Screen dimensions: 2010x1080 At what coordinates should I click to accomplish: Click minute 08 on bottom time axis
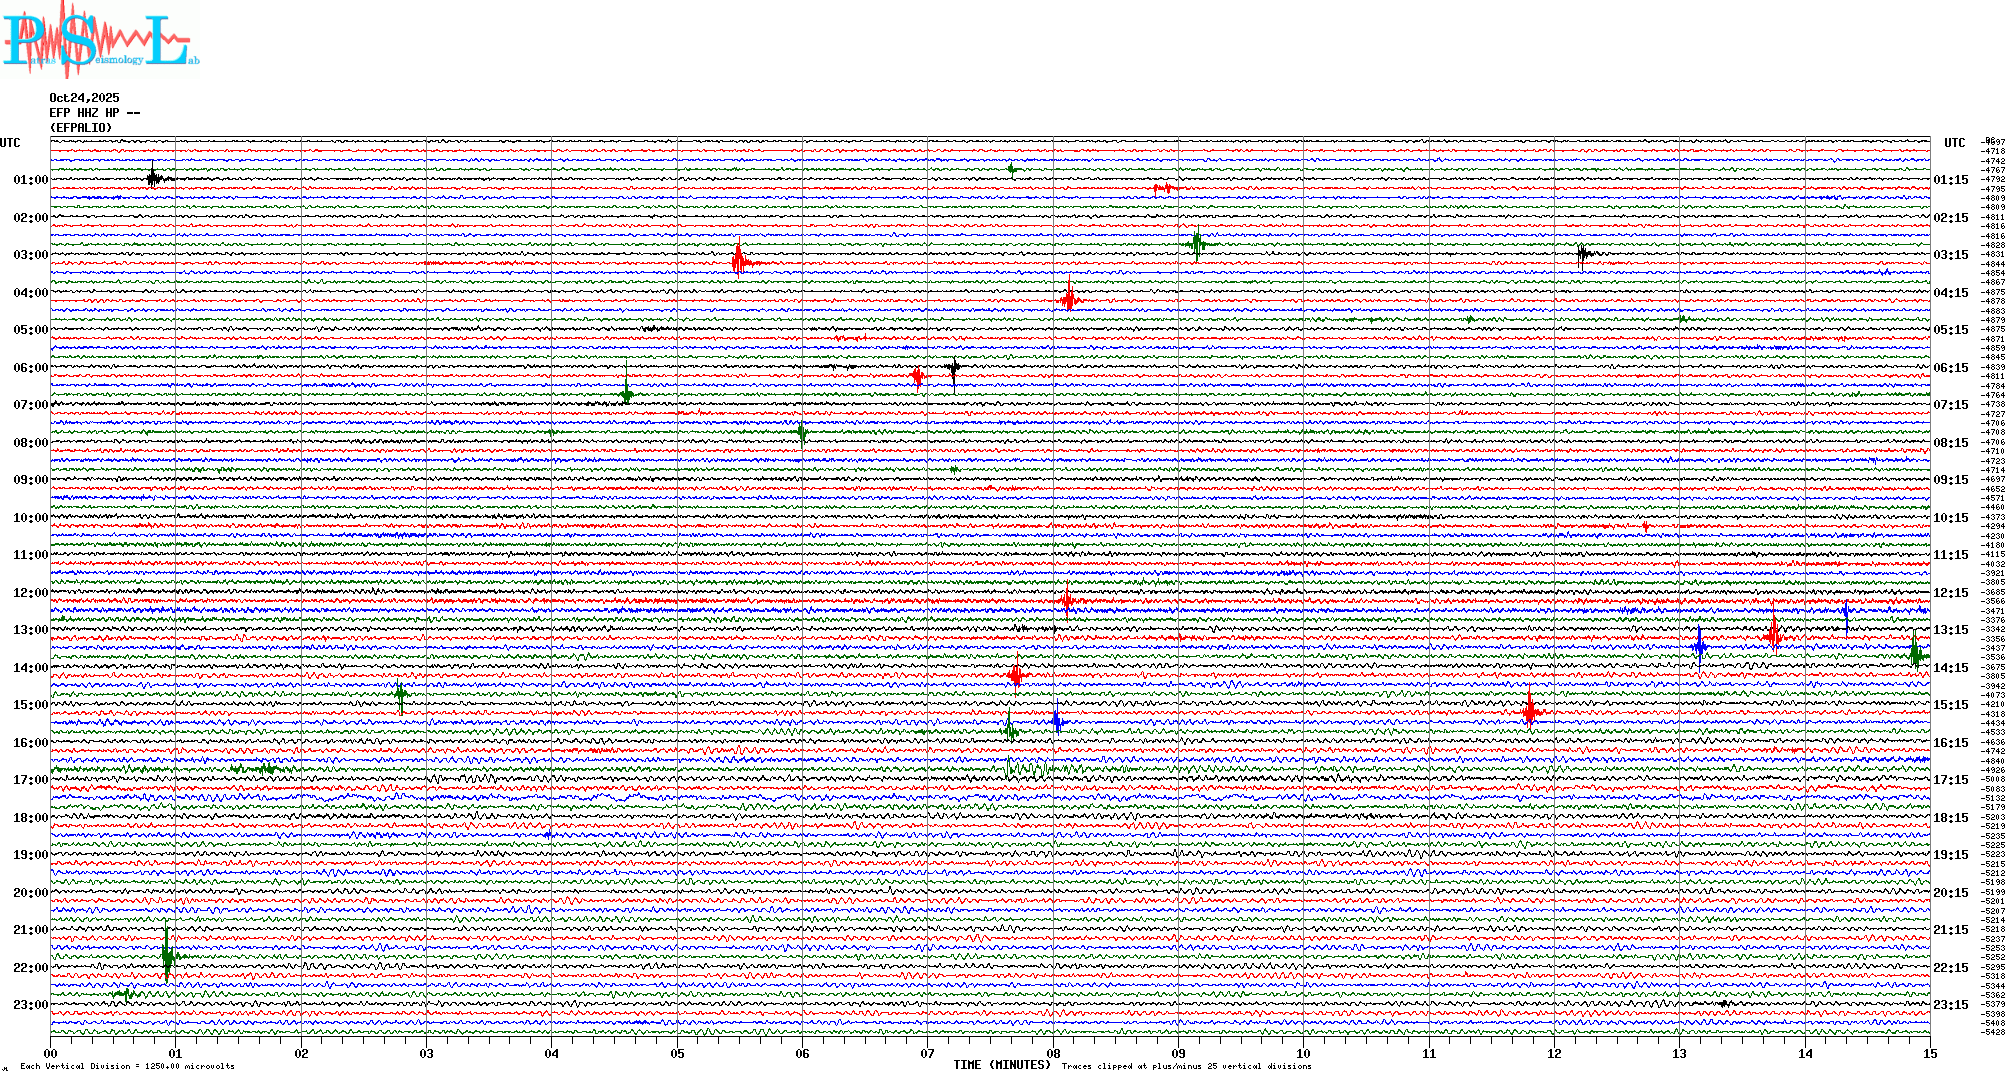point(1053,1054)
